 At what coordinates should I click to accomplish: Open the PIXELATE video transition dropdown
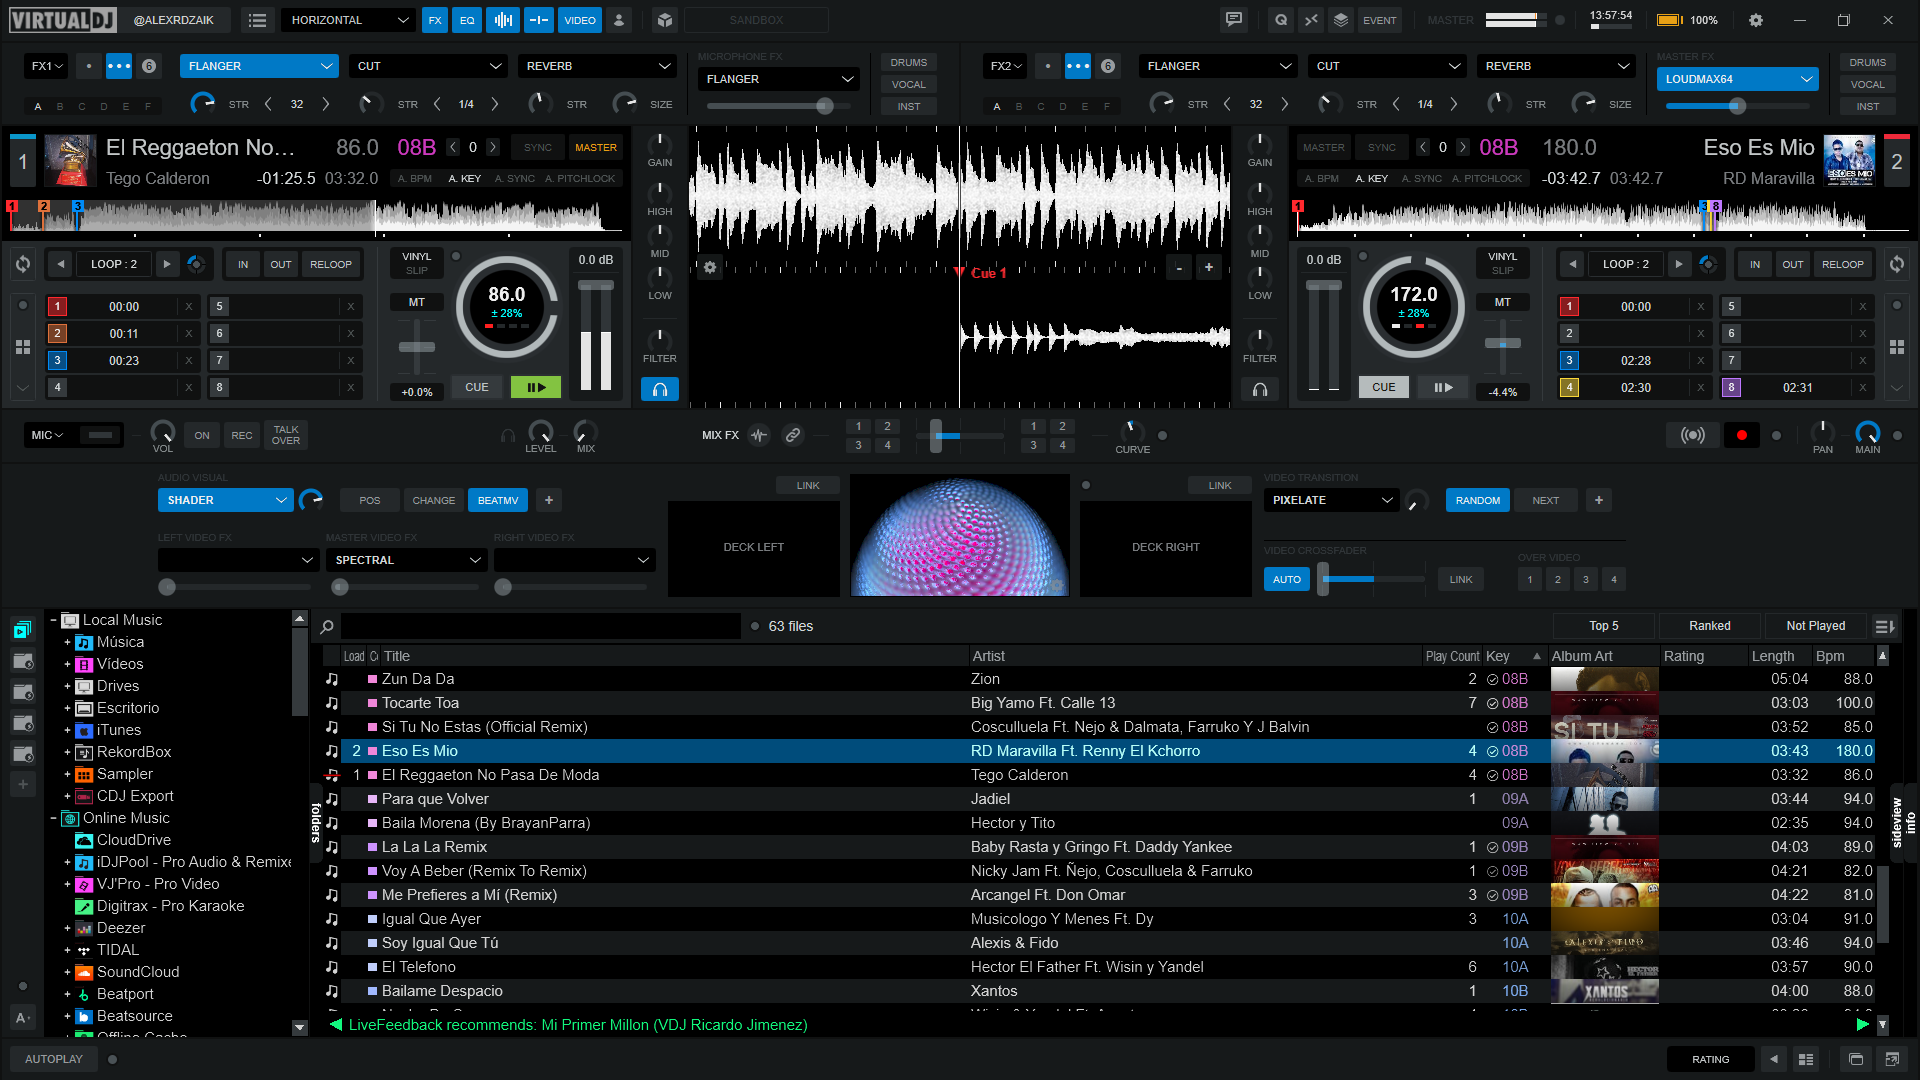pos(1331,500)
